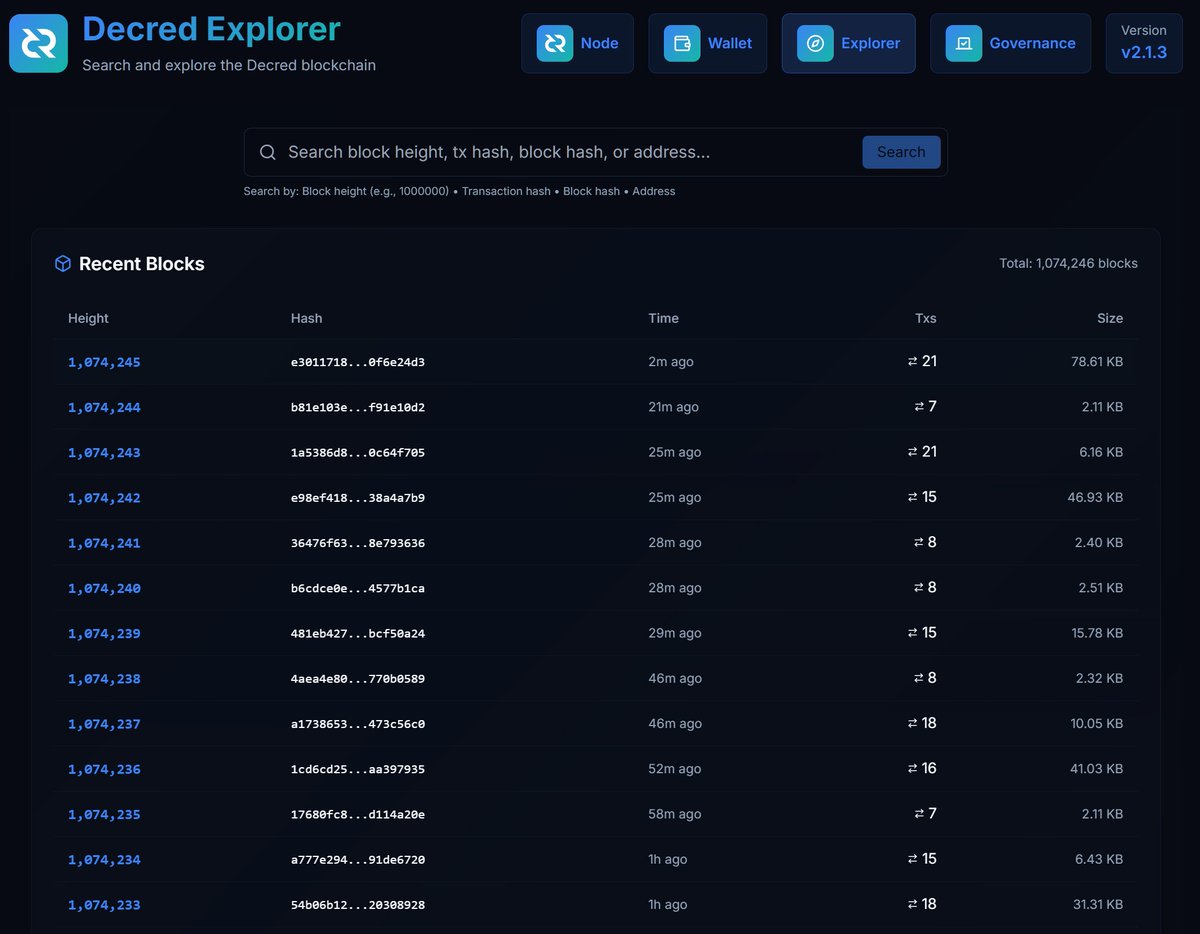
Task: Click the Size column header
Action: pos(1110,318)
